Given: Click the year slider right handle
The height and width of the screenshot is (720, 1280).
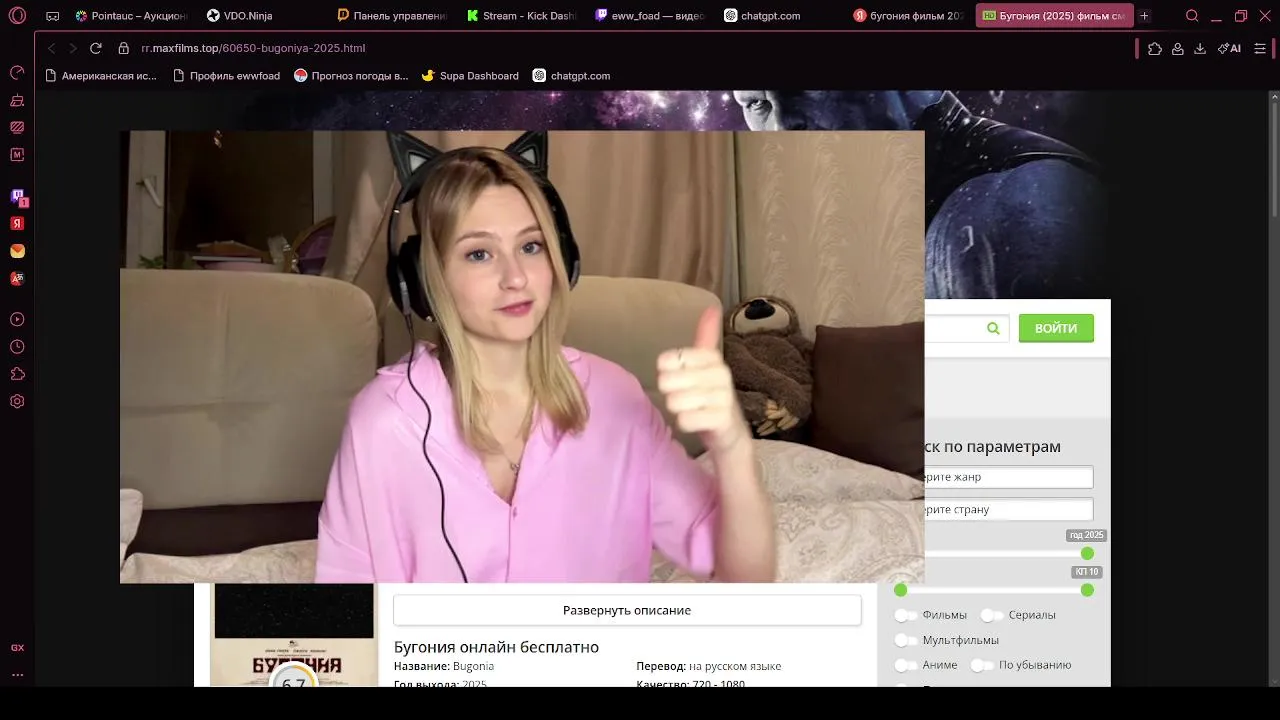Looking at the screenshot, I should pyautogui.click(x=1087, y=553).
